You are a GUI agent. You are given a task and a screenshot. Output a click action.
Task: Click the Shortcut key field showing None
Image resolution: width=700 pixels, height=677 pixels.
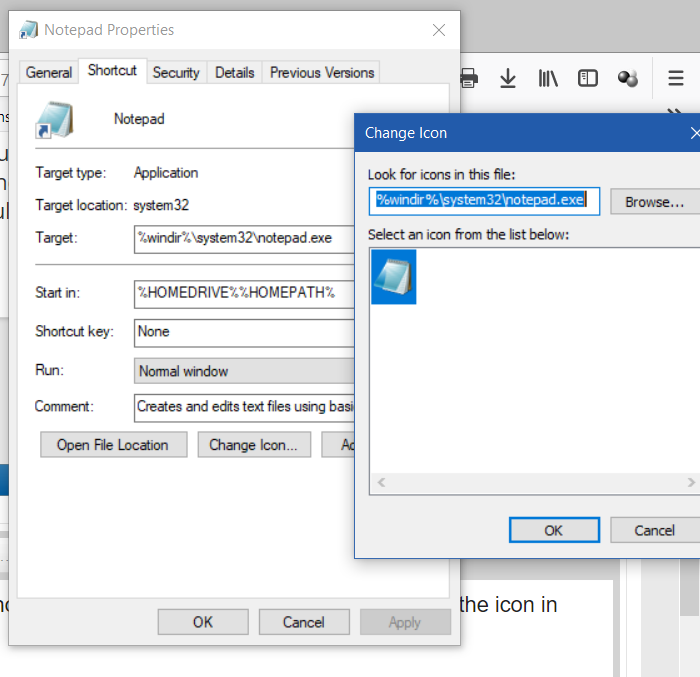coord(244,333)
